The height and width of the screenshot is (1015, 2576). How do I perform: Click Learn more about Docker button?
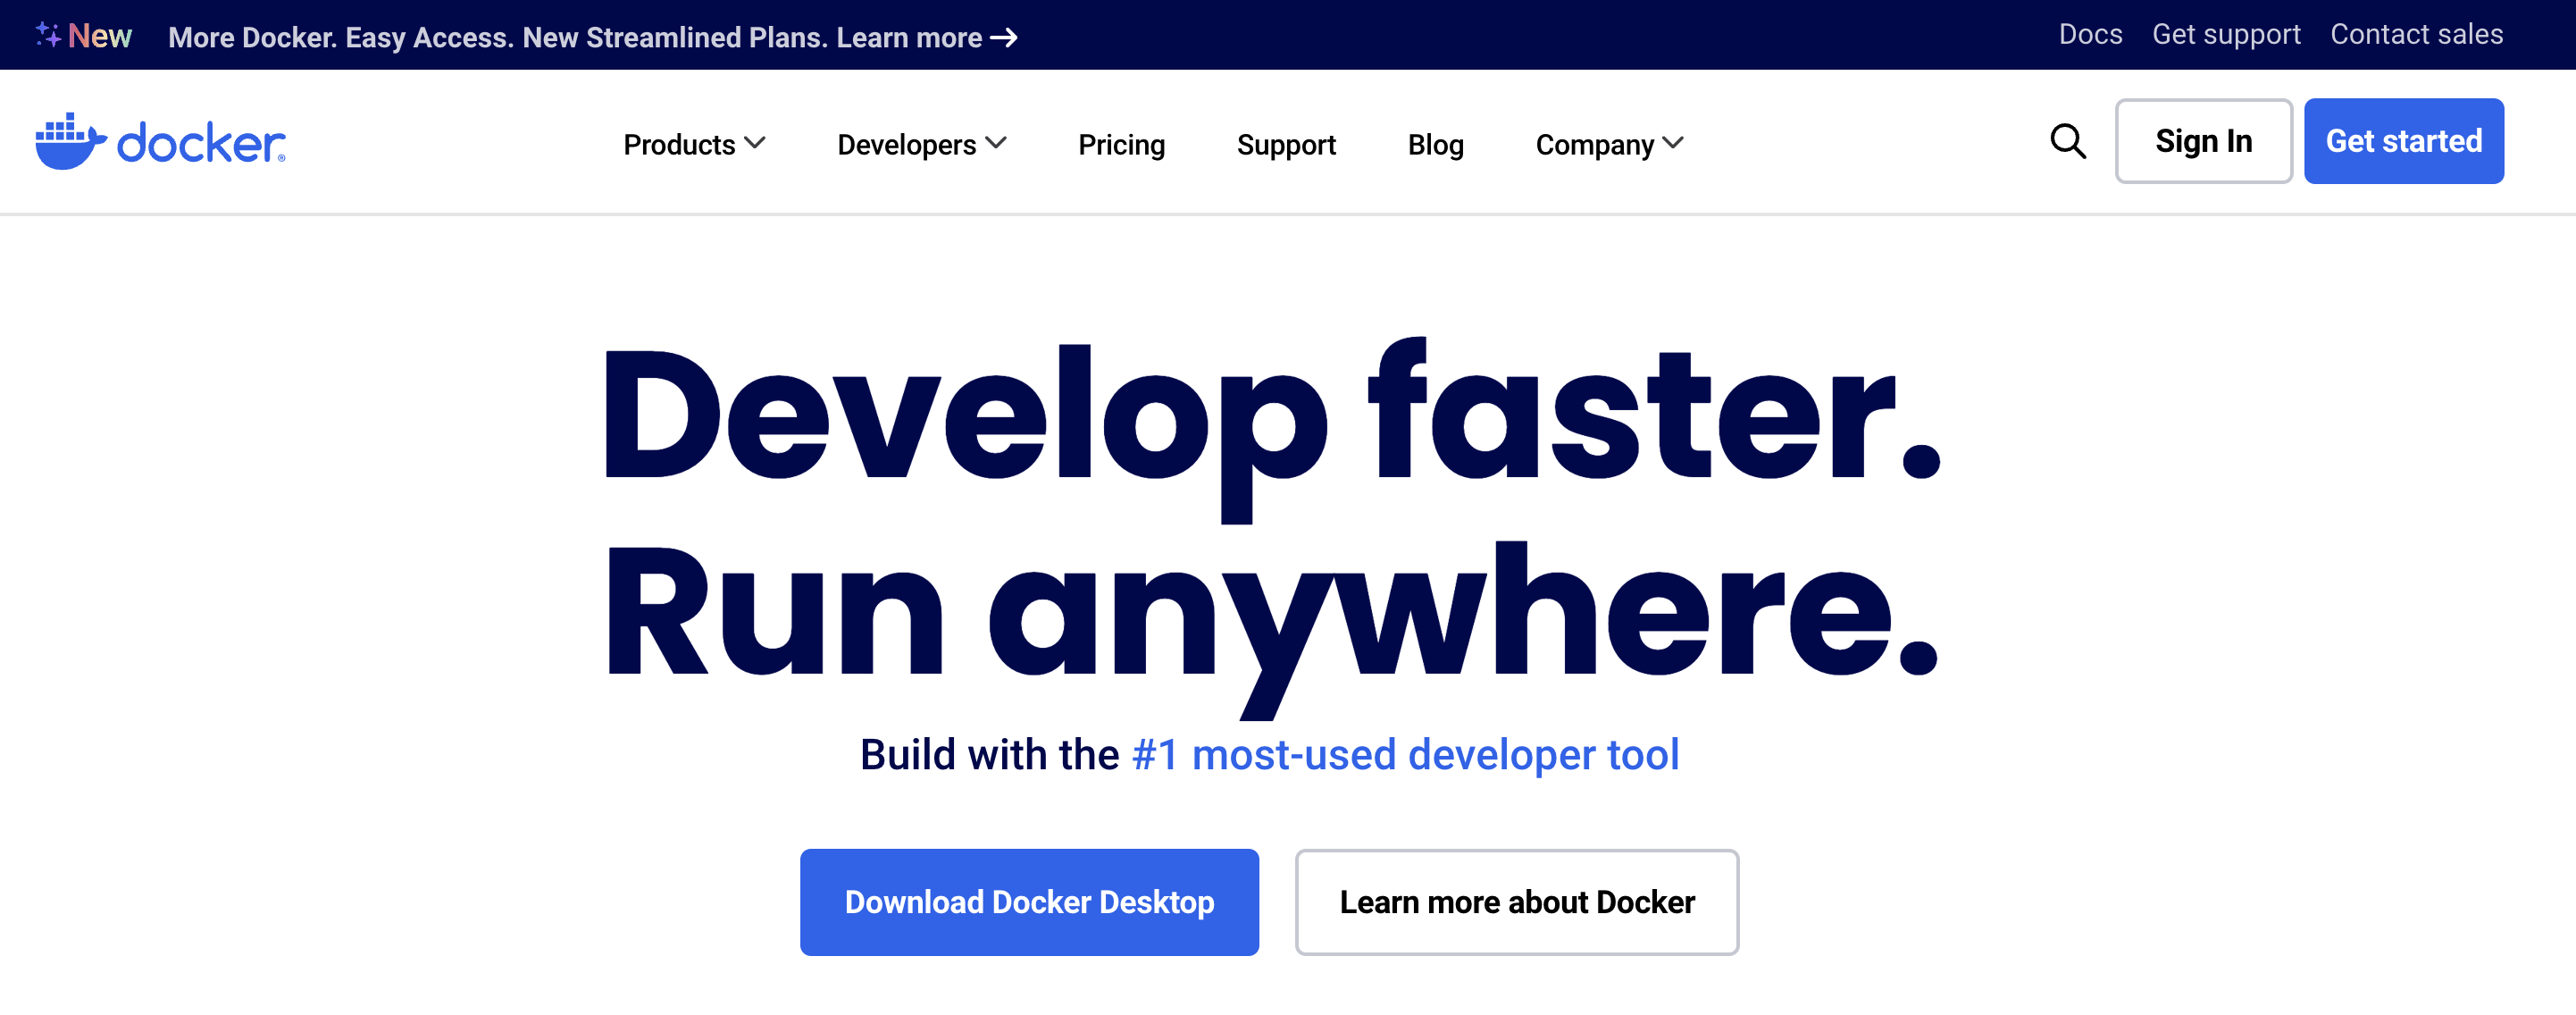click(1516, 902)
